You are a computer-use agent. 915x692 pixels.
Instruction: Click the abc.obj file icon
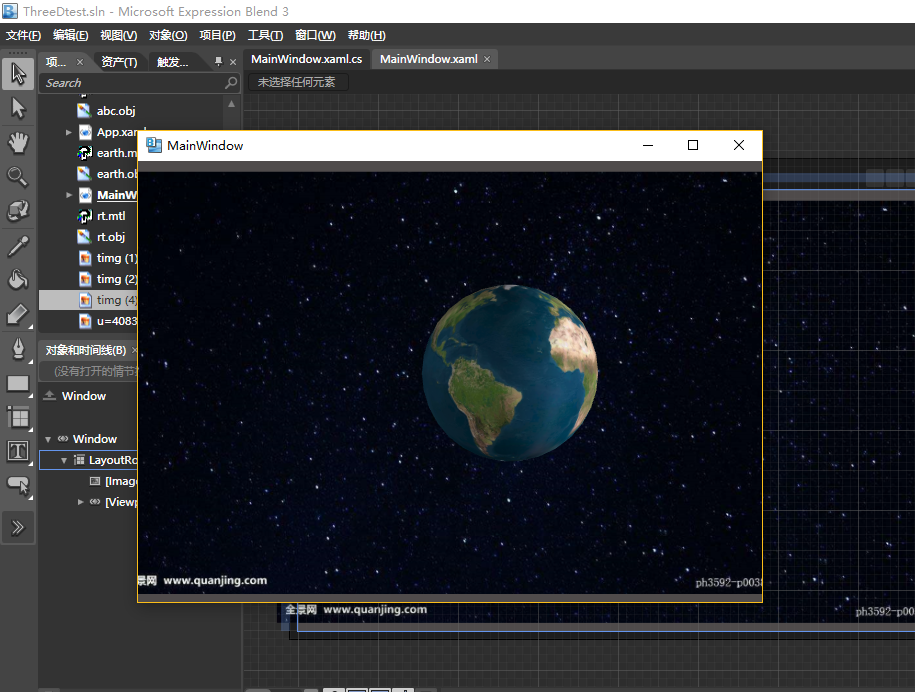point(85,110)
